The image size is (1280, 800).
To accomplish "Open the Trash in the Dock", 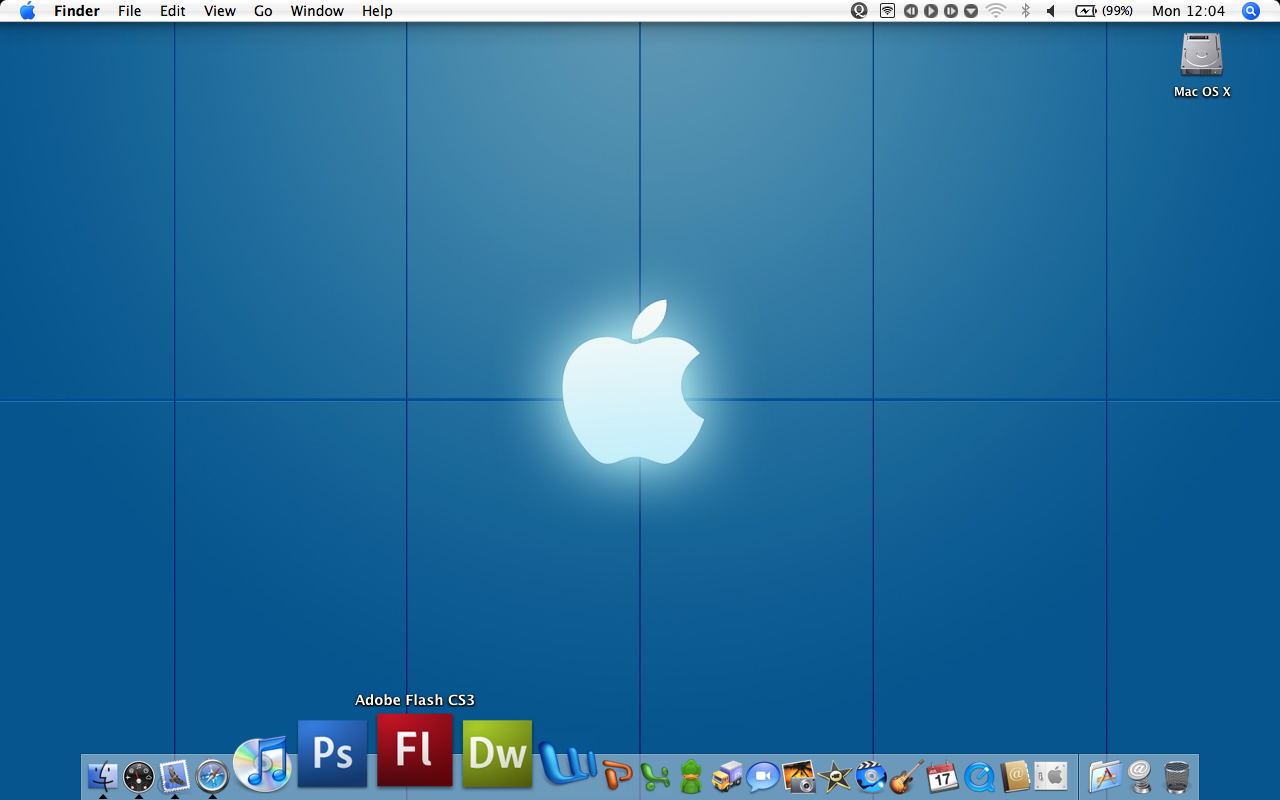I will [1177, 777].
